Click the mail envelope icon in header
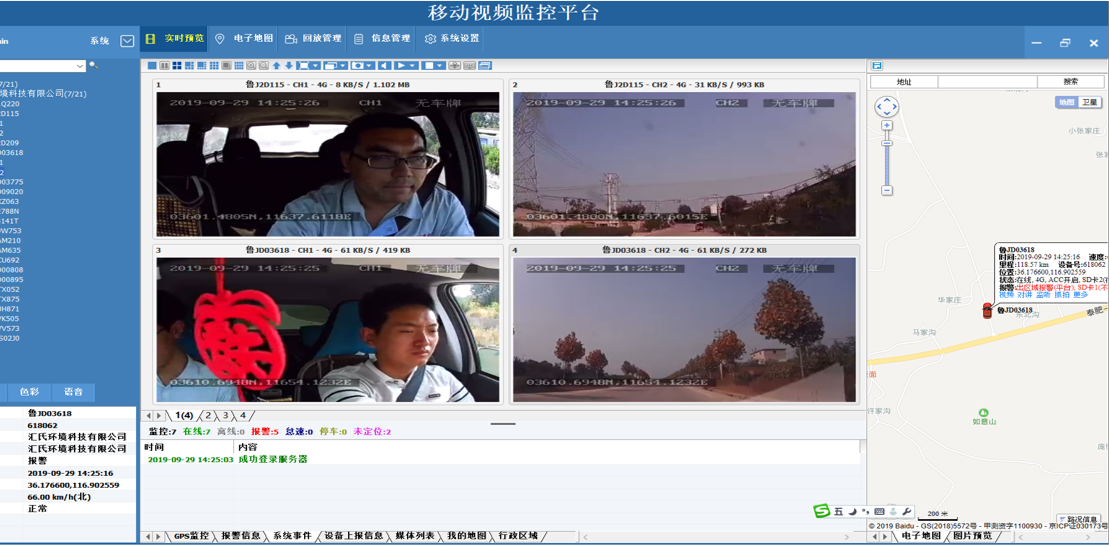 tap(127, 41)
